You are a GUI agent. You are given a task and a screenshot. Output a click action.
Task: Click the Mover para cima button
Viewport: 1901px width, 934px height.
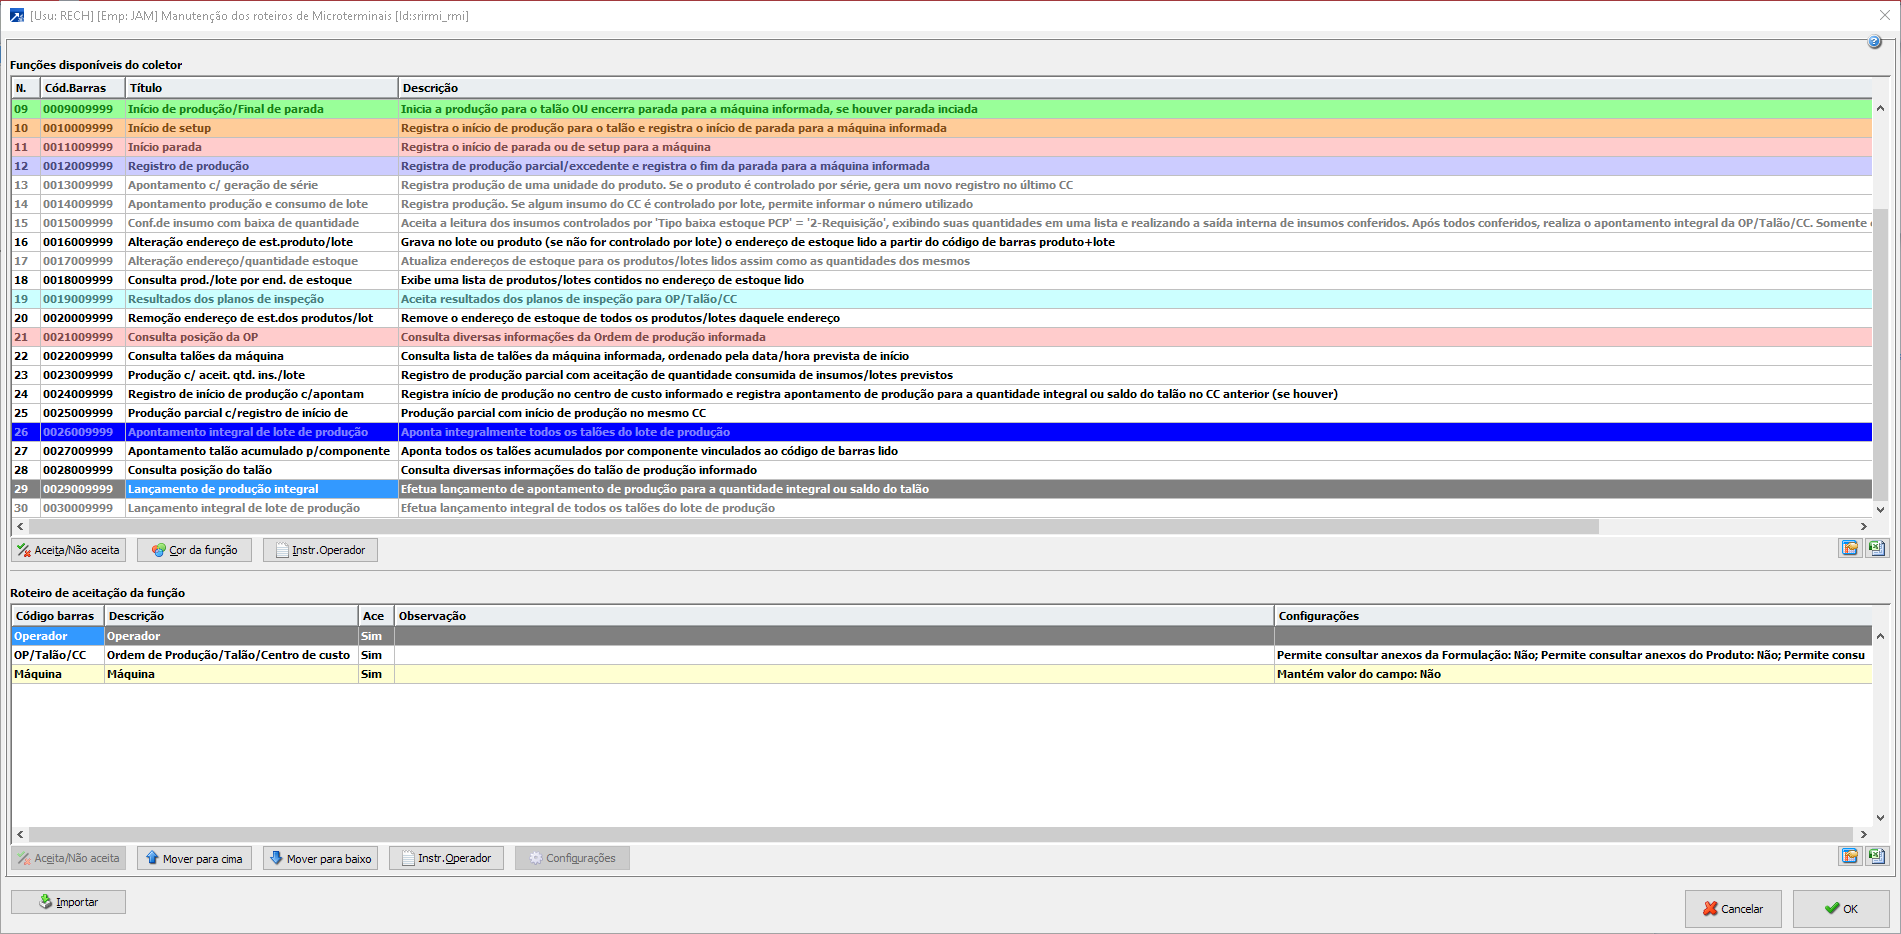point(194,858)
